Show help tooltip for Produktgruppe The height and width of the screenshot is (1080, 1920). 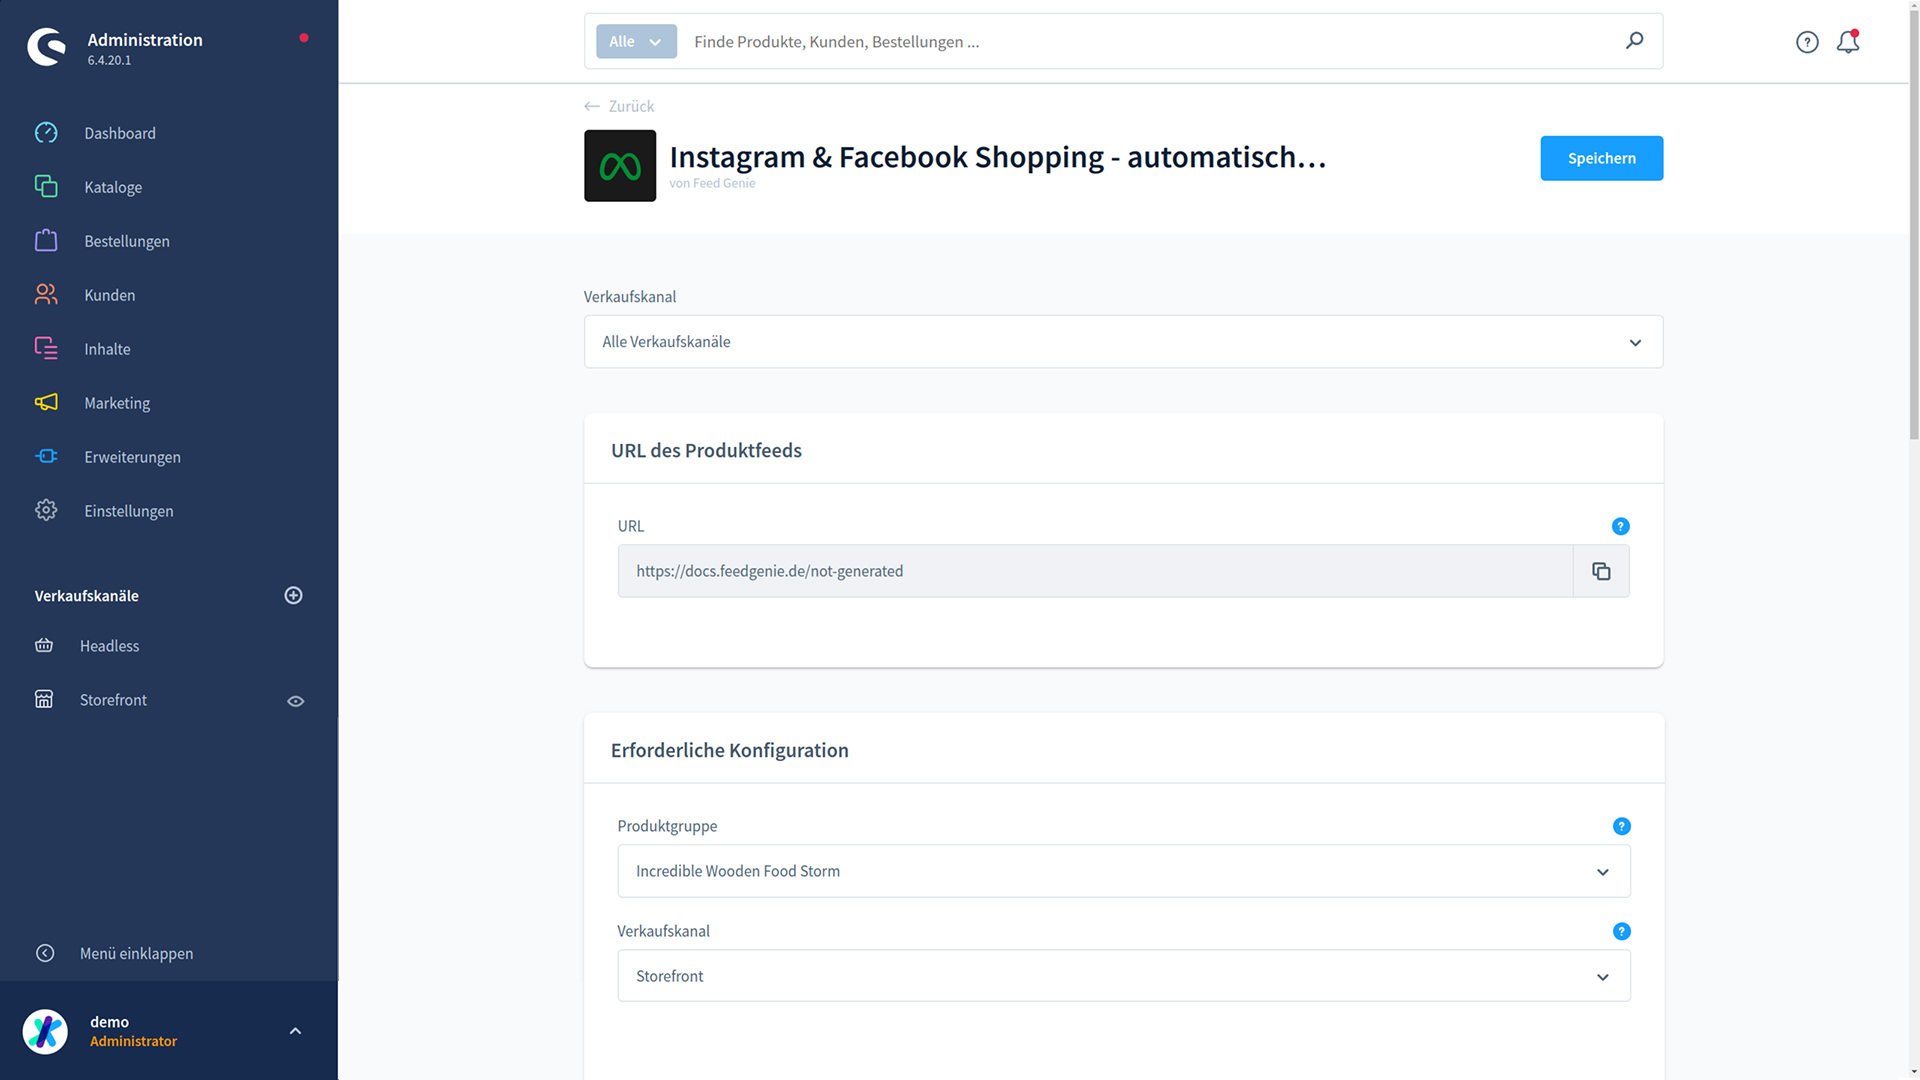(1621, 826)
